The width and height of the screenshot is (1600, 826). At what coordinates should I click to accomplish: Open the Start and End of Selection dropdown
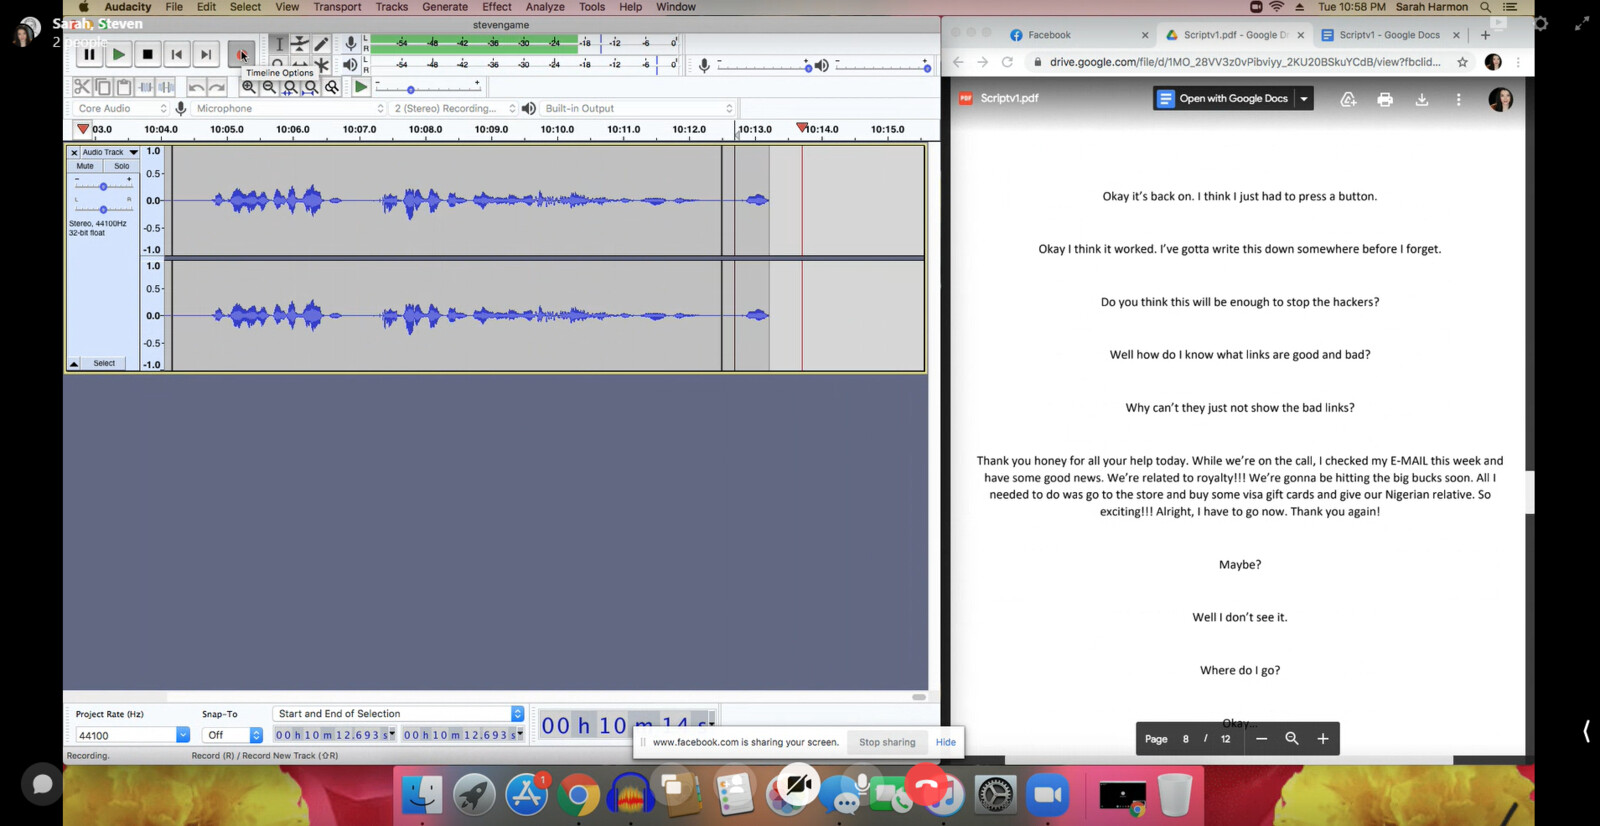pyautogui.click(x=398, y=713)
